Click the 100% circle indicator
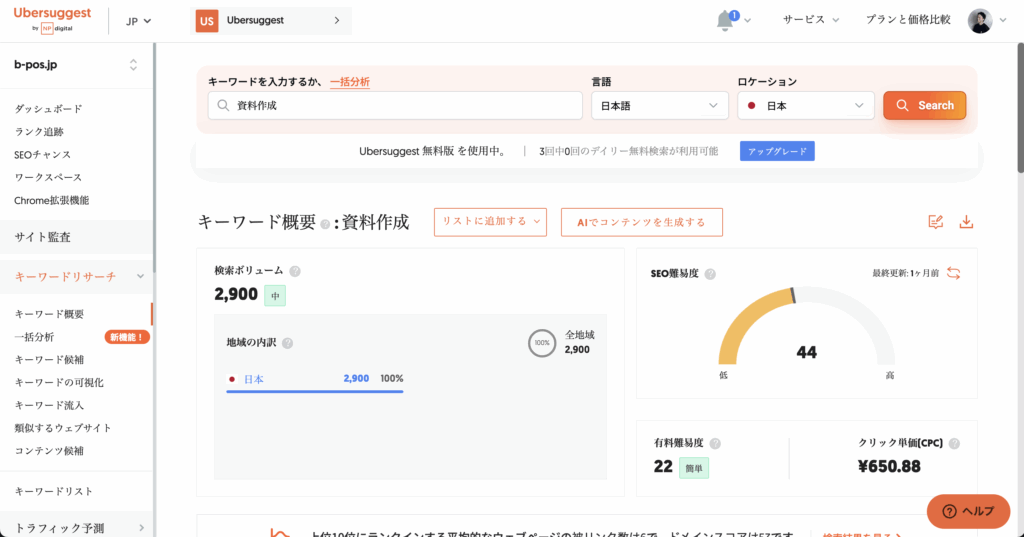Viewport: 1024px width, 537px height. (x=542, y=343)
